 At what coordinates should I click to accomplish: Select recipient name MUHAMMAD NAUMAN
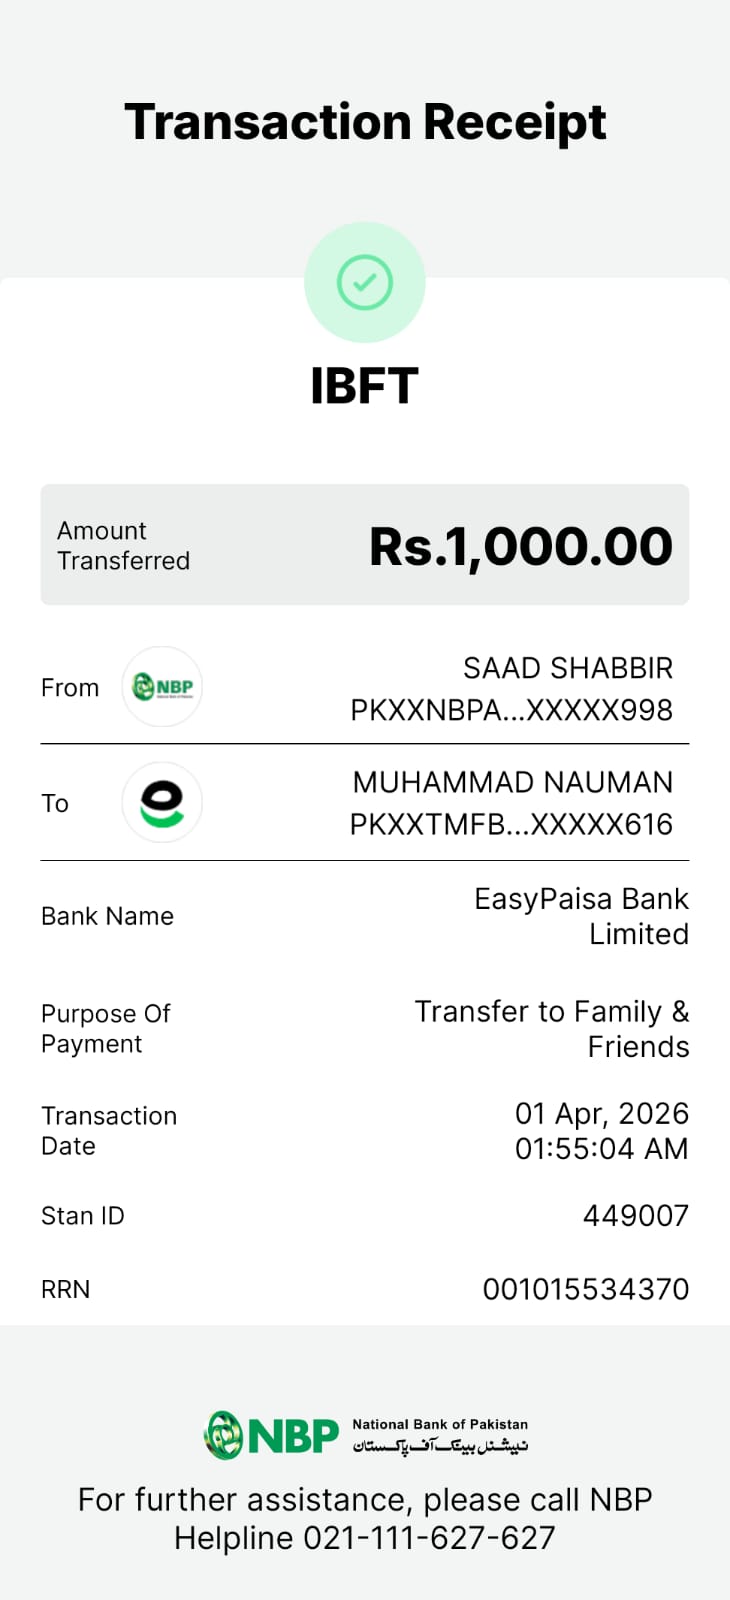click(x=512, y=782)
